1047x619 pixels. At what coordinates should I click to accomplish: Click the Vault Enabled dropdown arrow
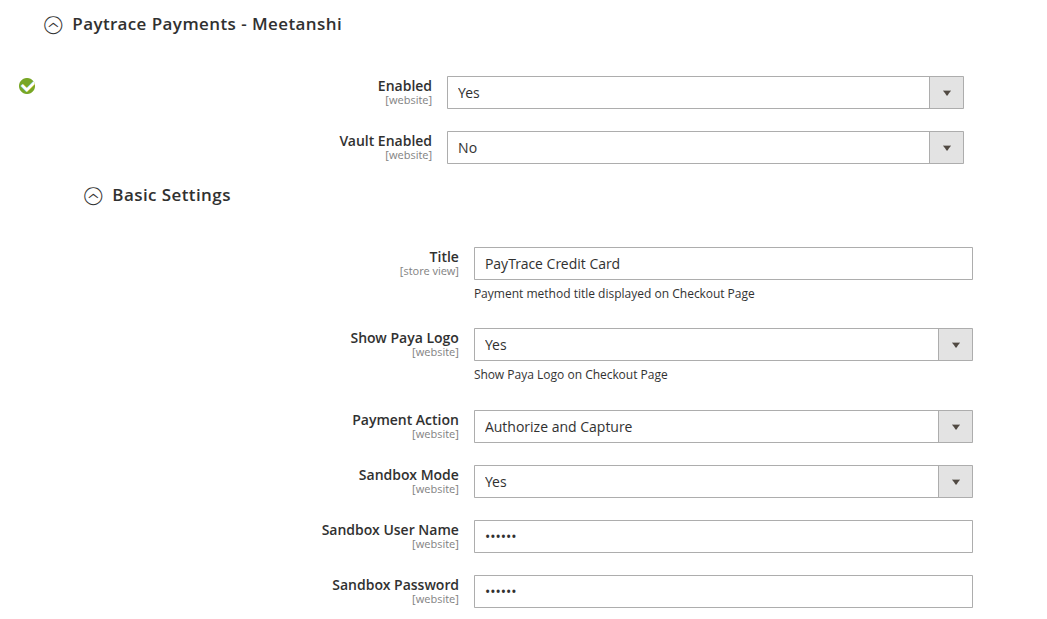(x=946, y=148)
